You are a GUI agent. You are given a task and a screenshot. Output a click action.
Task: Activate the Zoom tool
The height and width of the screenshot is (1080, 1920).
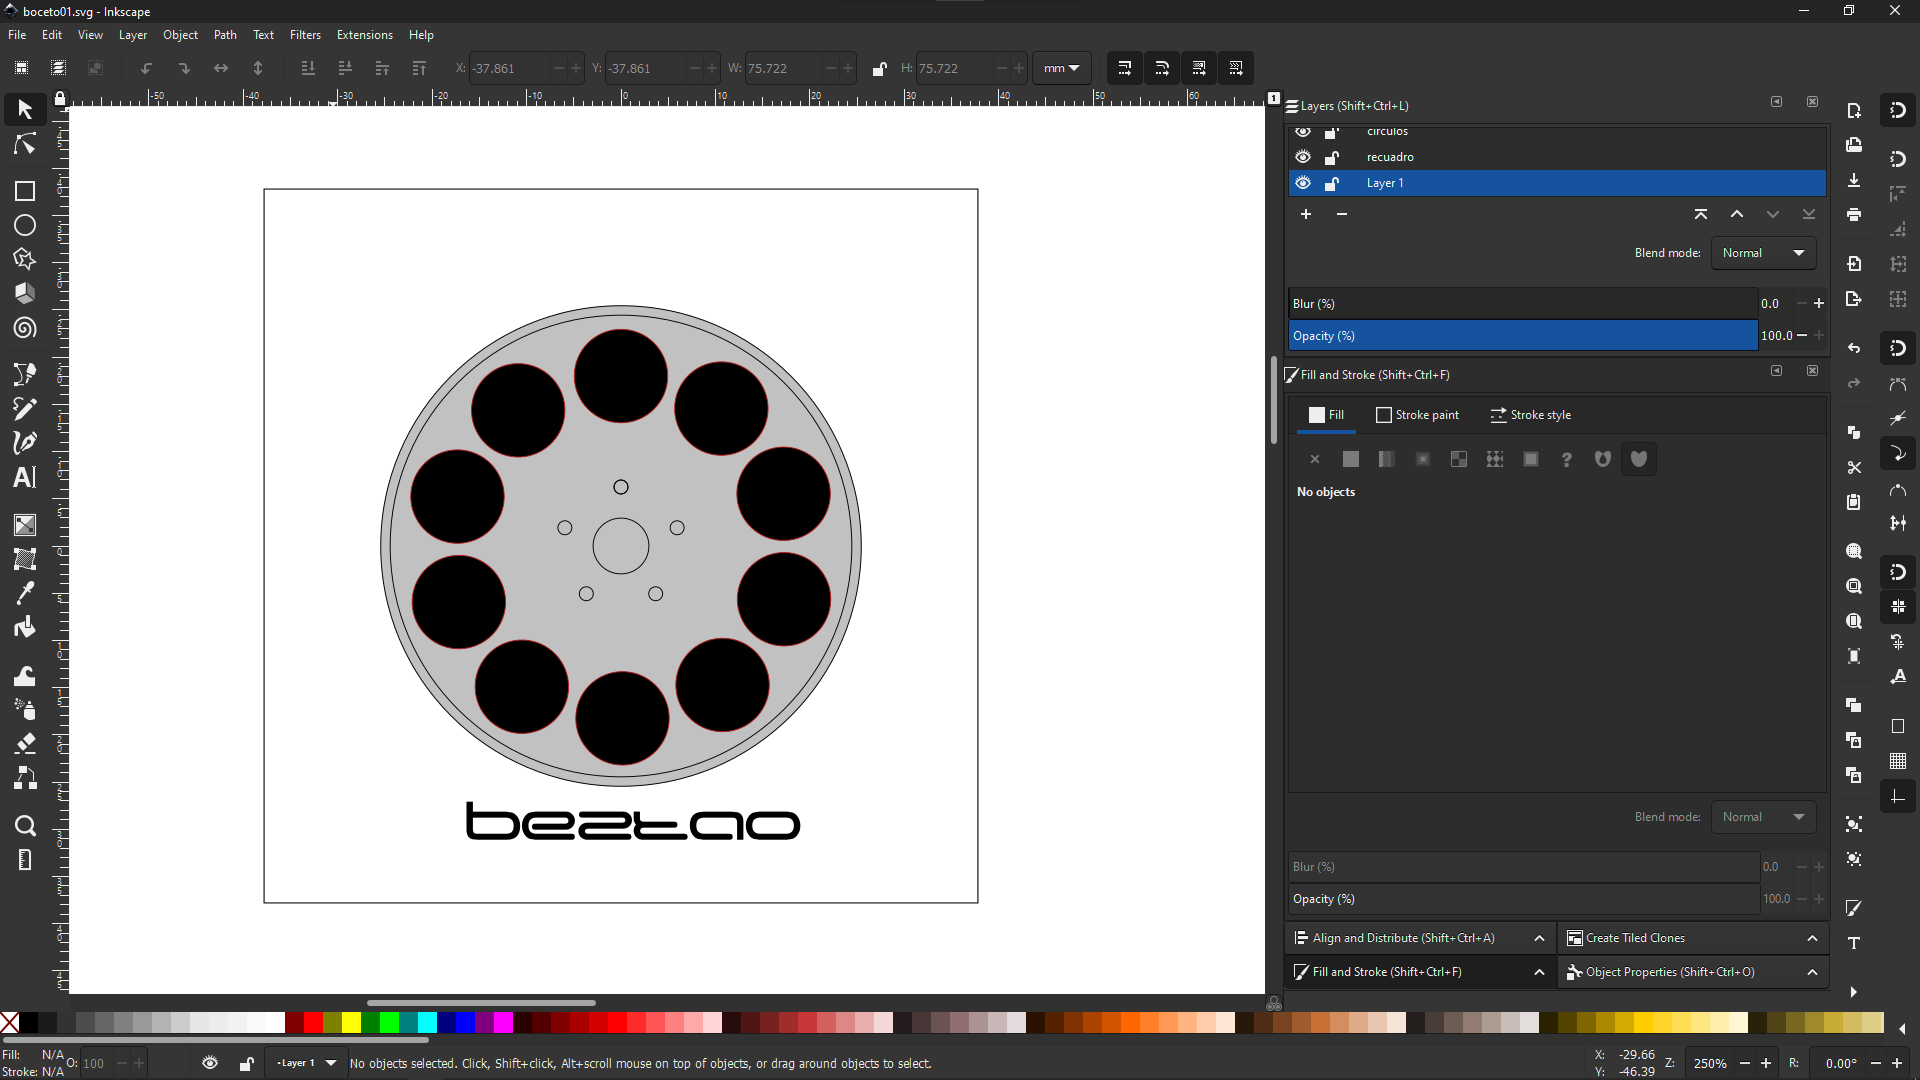[25, 826]
